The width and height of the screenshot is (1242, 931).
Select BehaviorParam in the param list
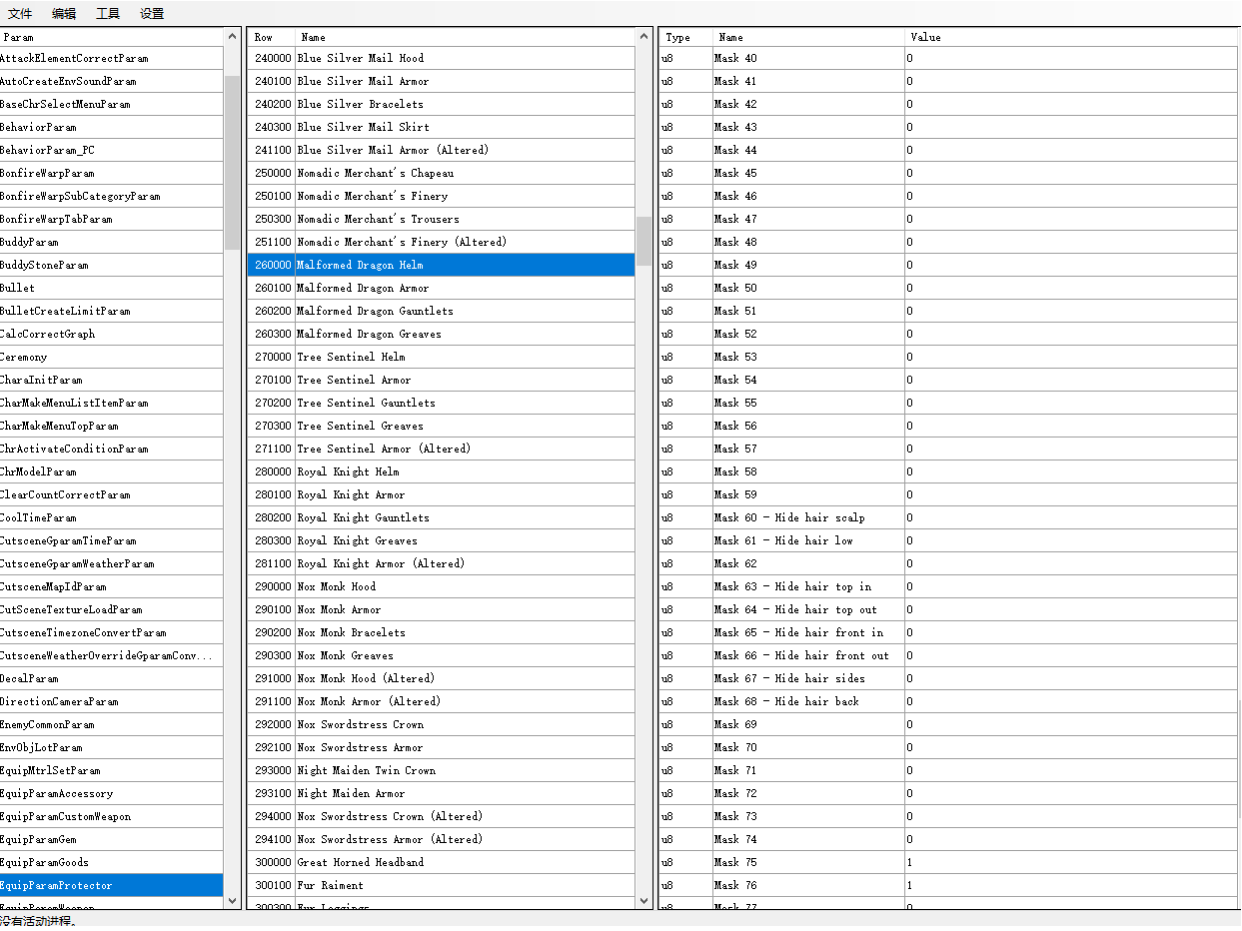tap(38, 127)
